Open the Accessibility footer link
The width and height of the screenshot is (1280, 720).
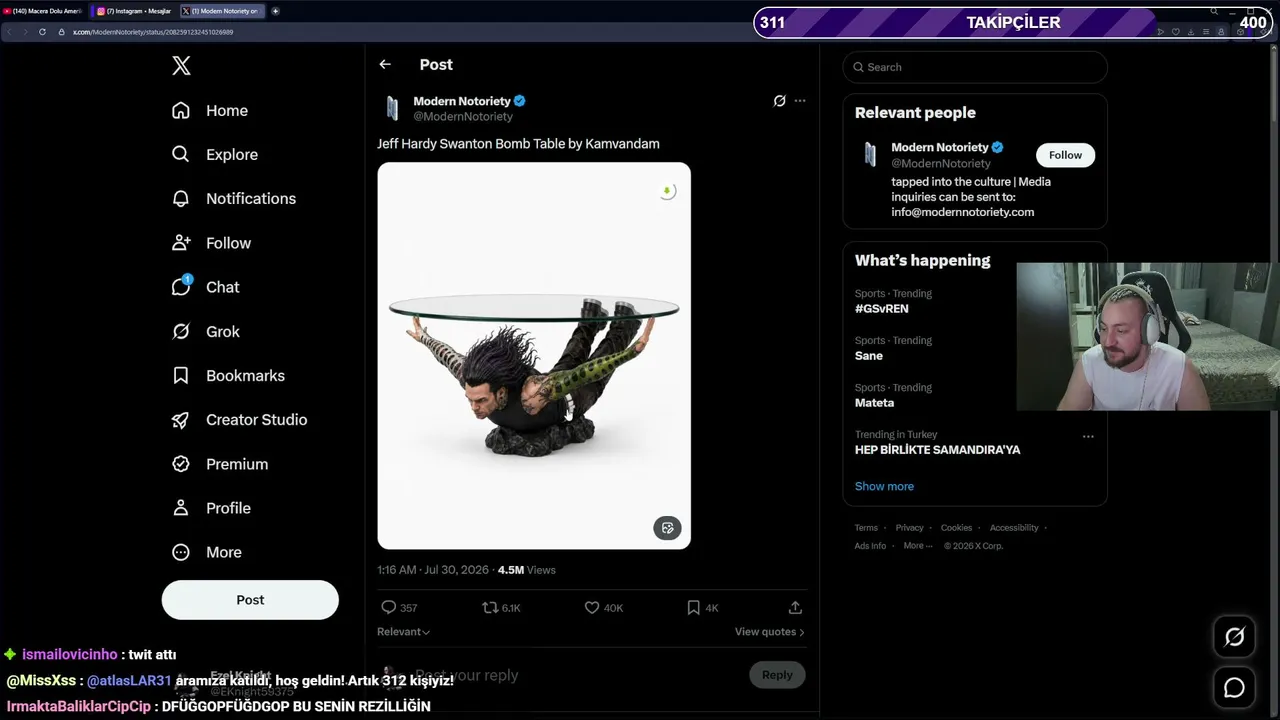pos(1014,528)
